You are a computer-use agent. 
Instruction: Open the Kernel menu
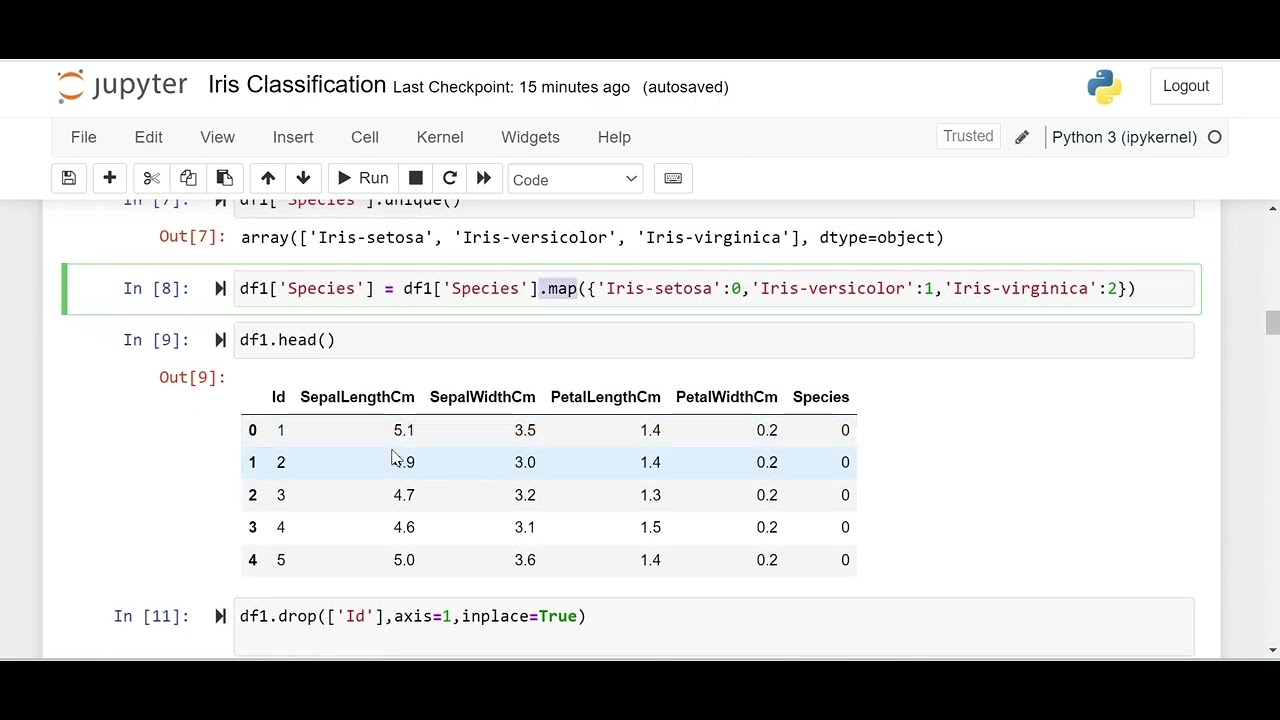(440, 137)
